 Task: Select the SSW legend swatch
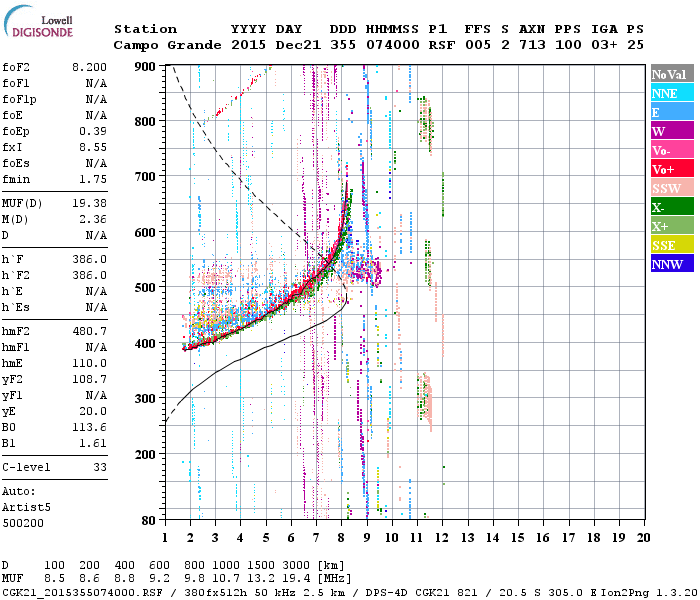[x=672, y=188]
